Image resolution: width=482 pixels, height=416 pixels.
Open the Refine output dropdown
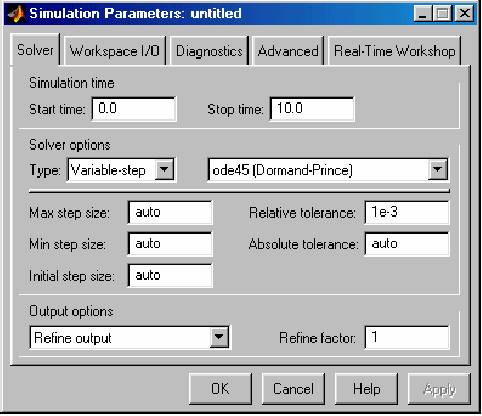coord(219,337)
